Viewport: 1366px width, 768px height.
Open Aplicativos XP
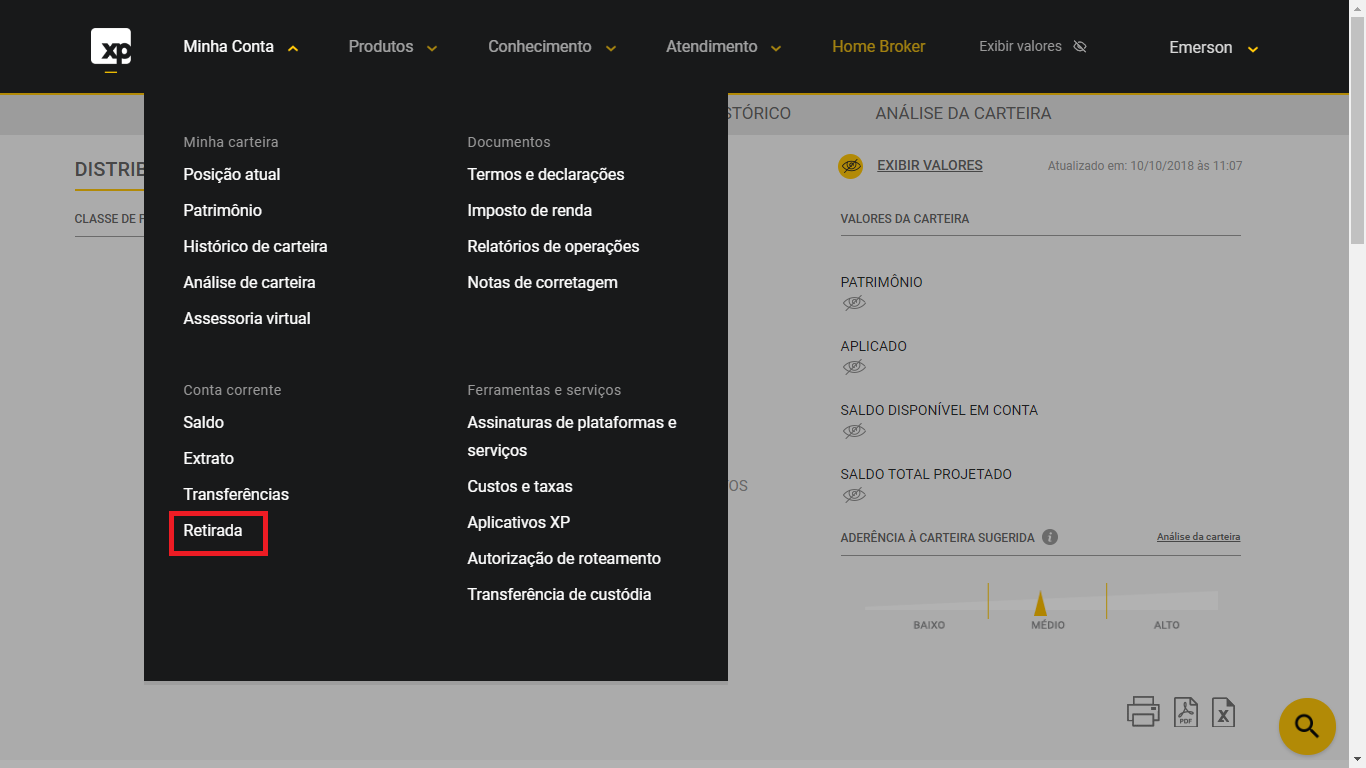point(519,522)
